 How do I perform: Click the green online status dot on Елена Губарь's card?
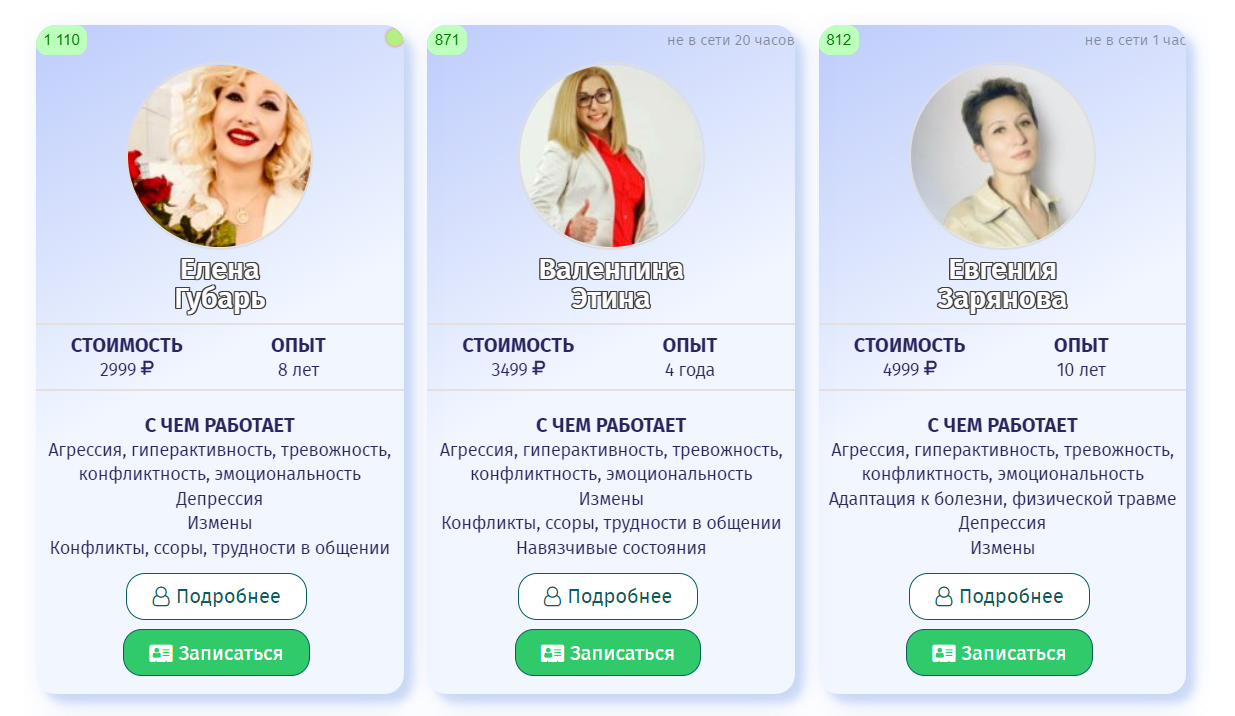[394, 38]
